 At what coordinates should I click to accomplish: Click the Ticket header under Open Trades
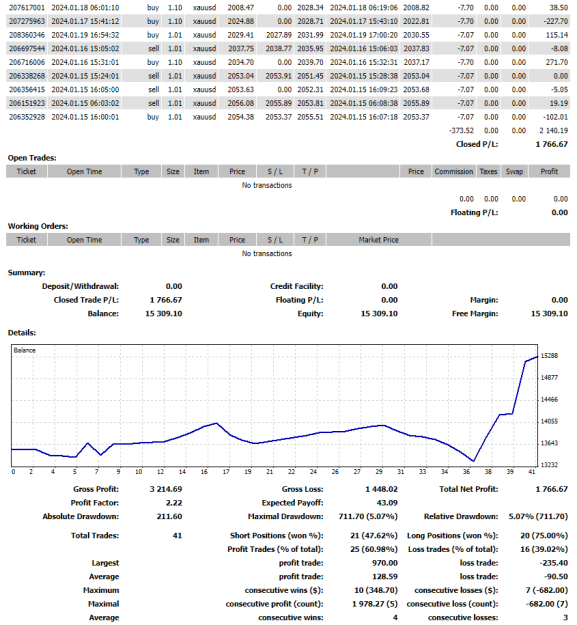[x=27, y=171]
